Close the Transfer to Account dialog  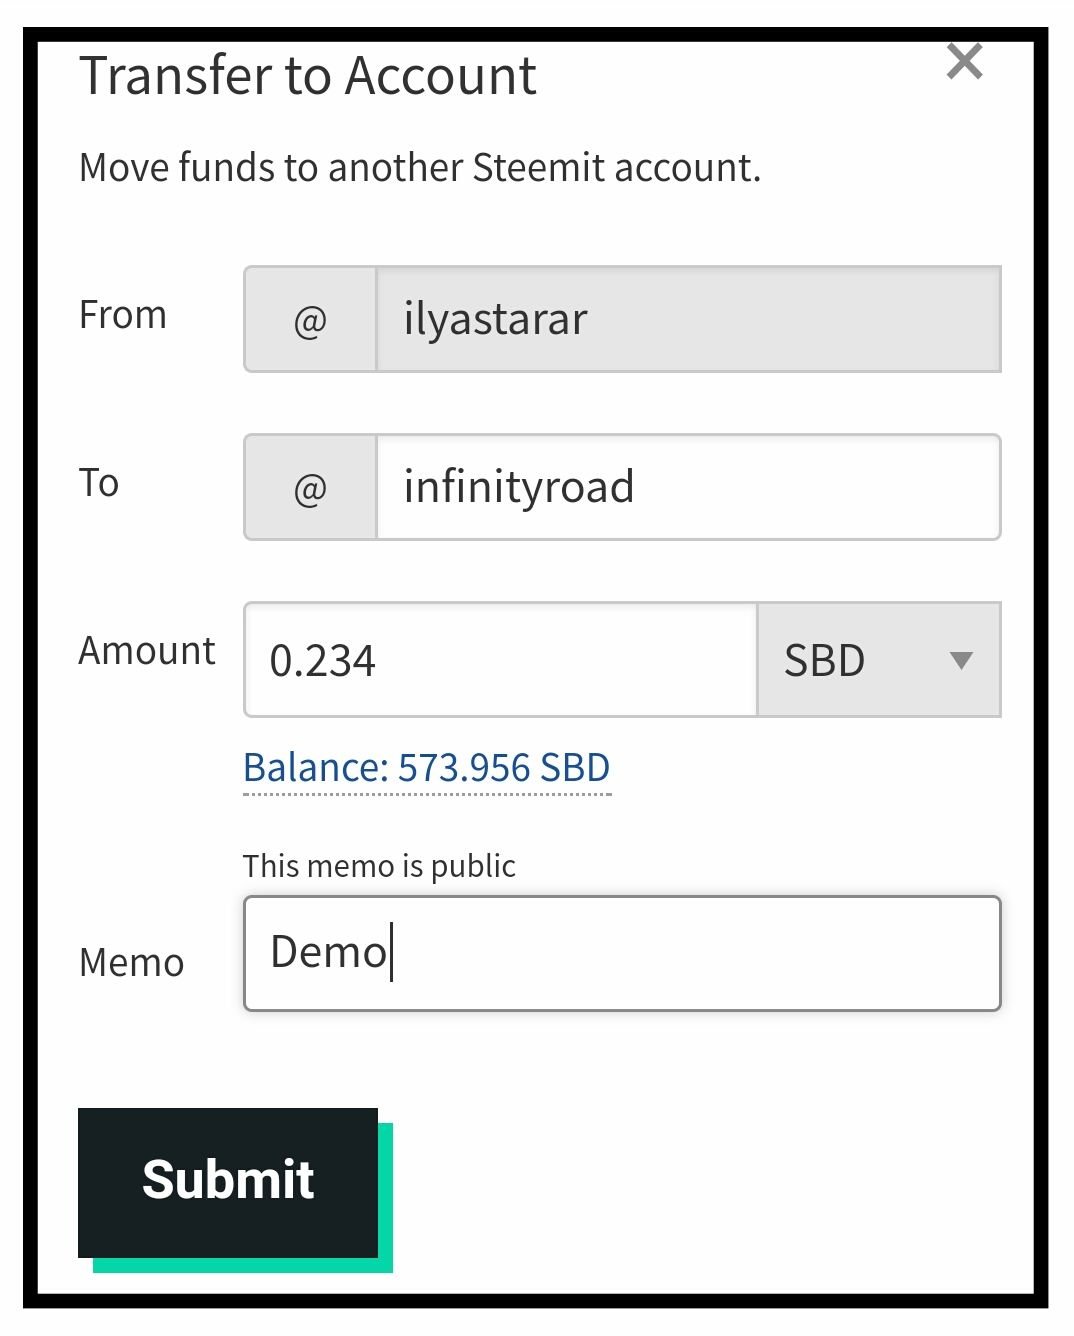click(964, 62)
